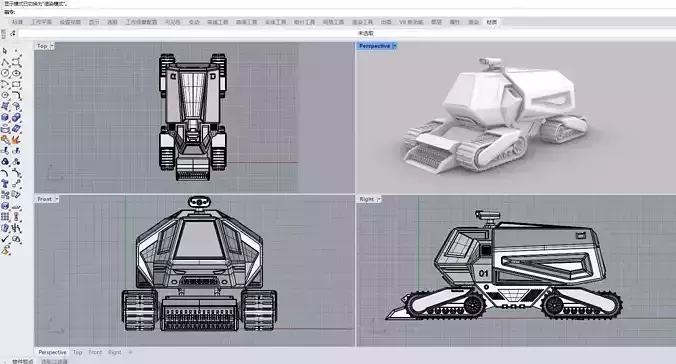Image resolution: width=676 pixels, height=364 pixels.
Task: Click the two-cylinder solid tools icon
Action: tap(16, 117)
